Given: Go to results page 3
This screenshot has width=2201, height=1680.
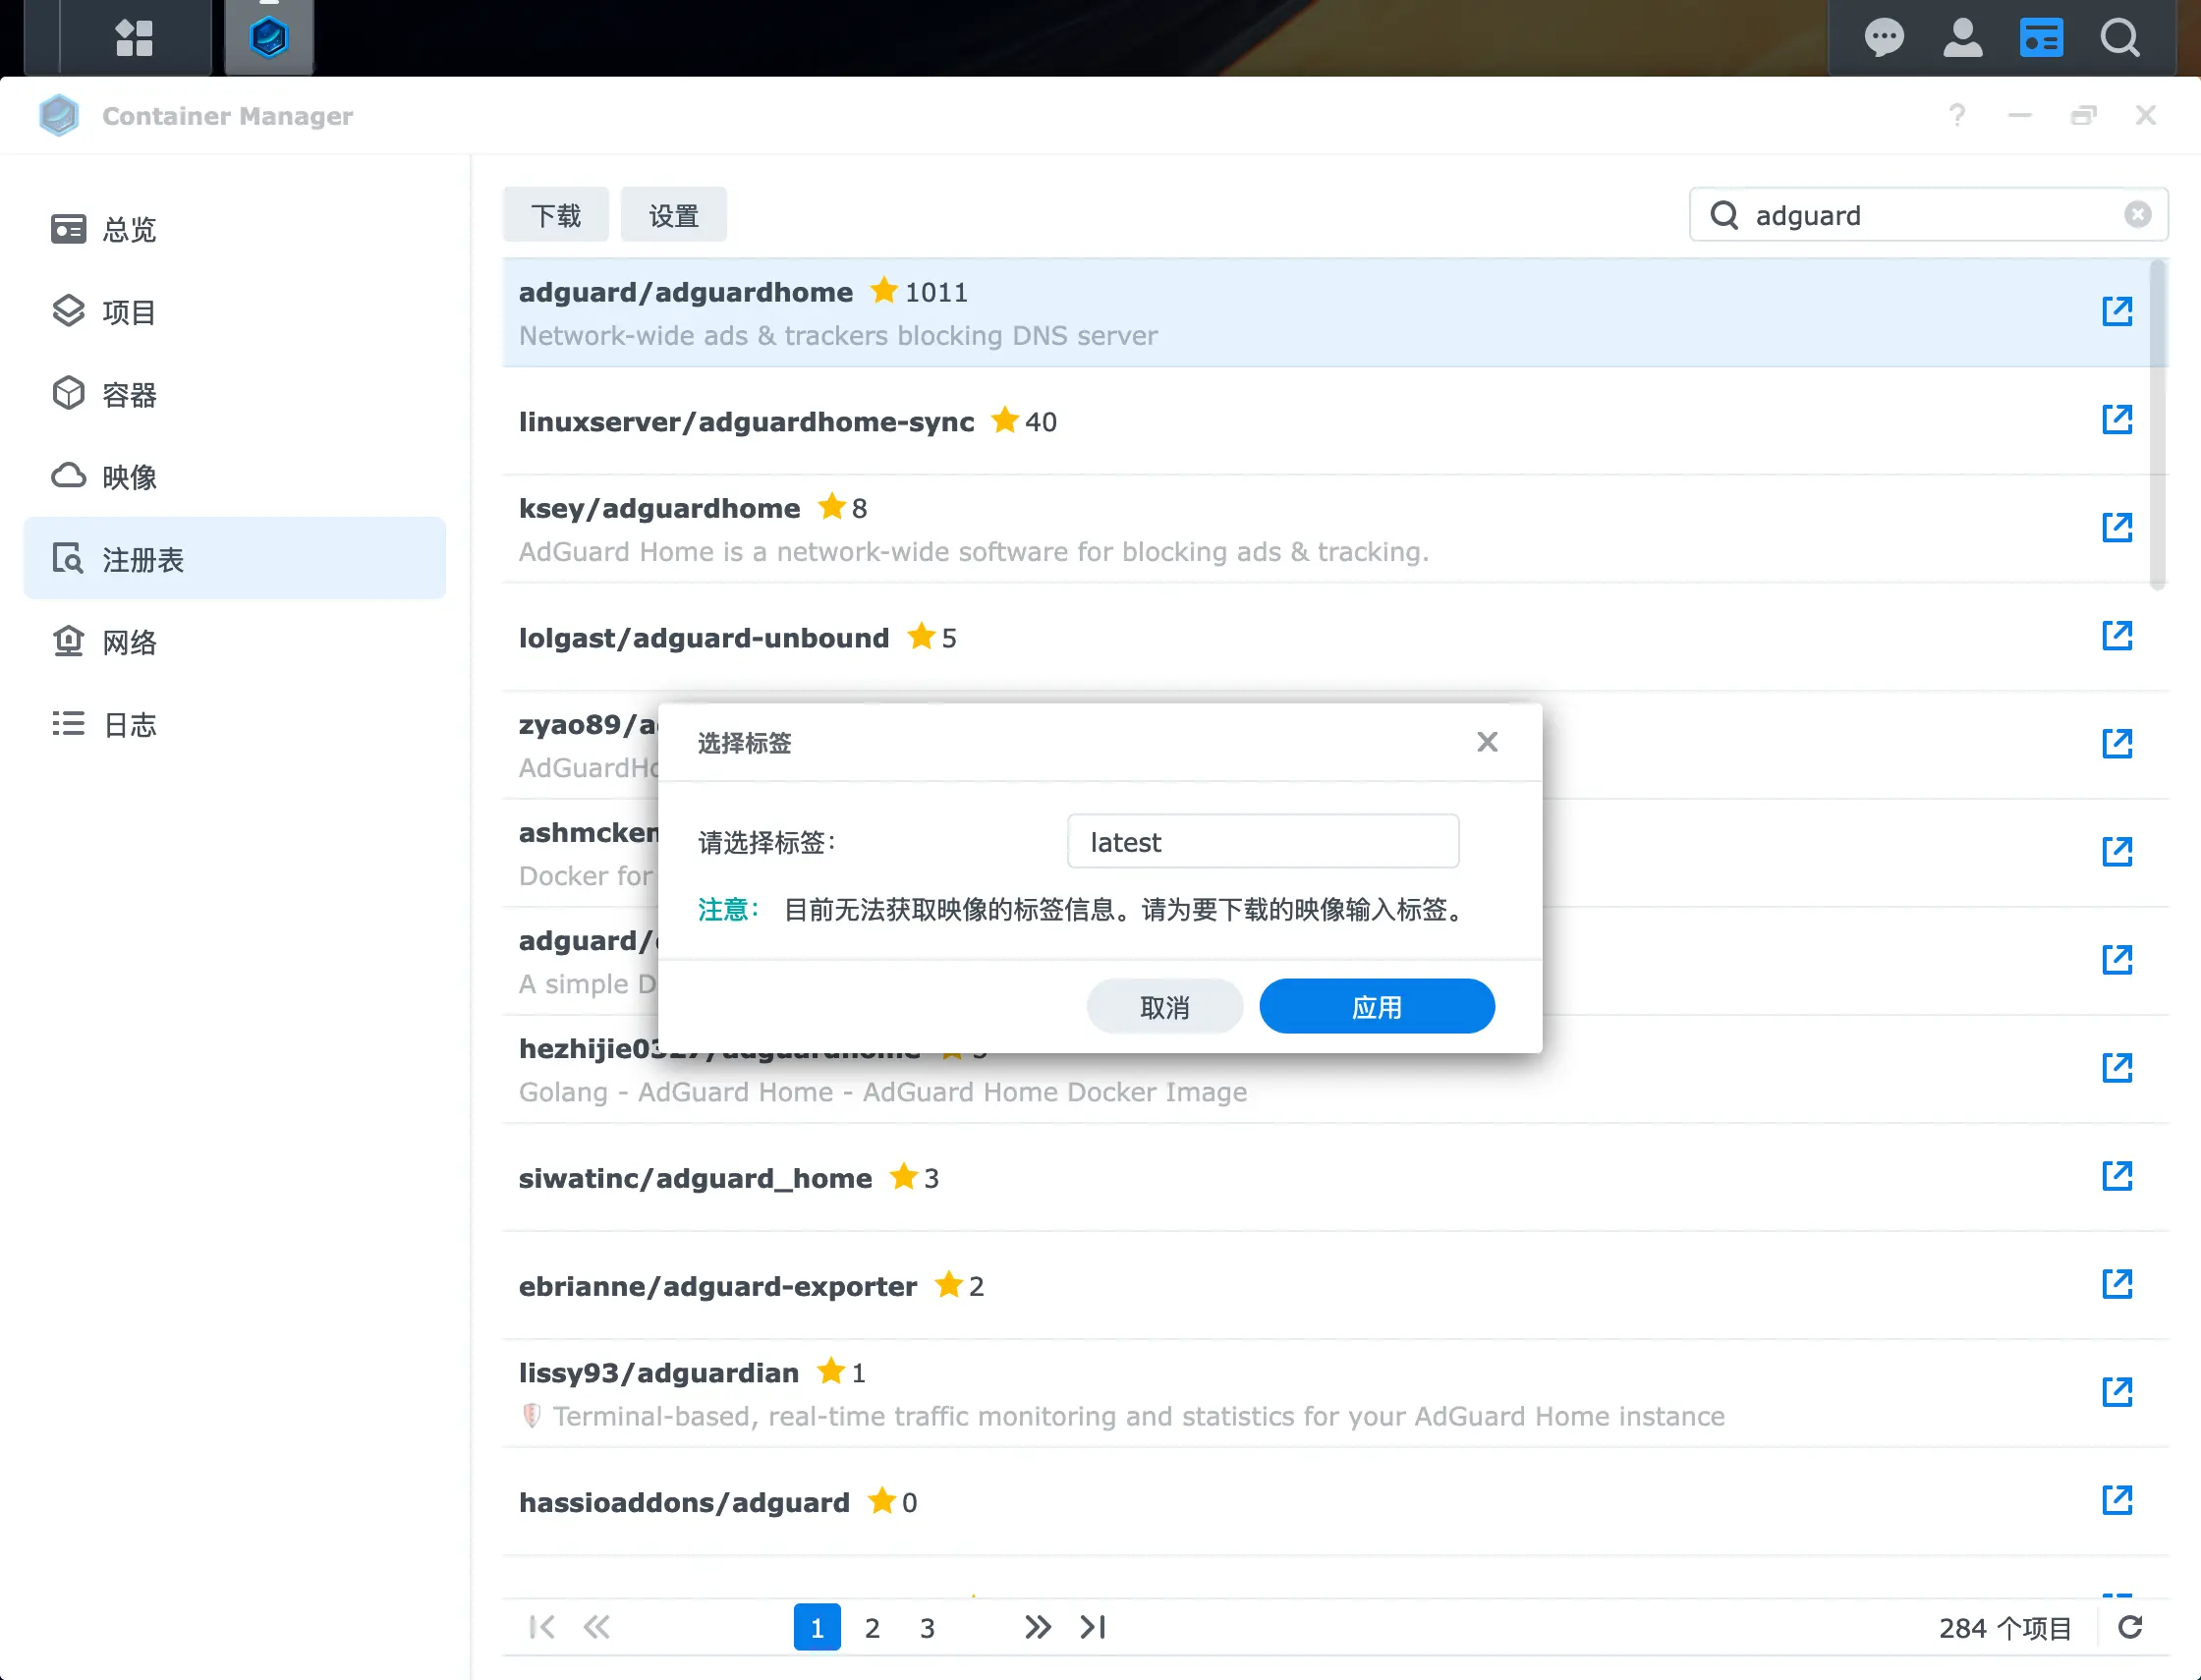Looking at the screenshot, I should point(927,1627).
